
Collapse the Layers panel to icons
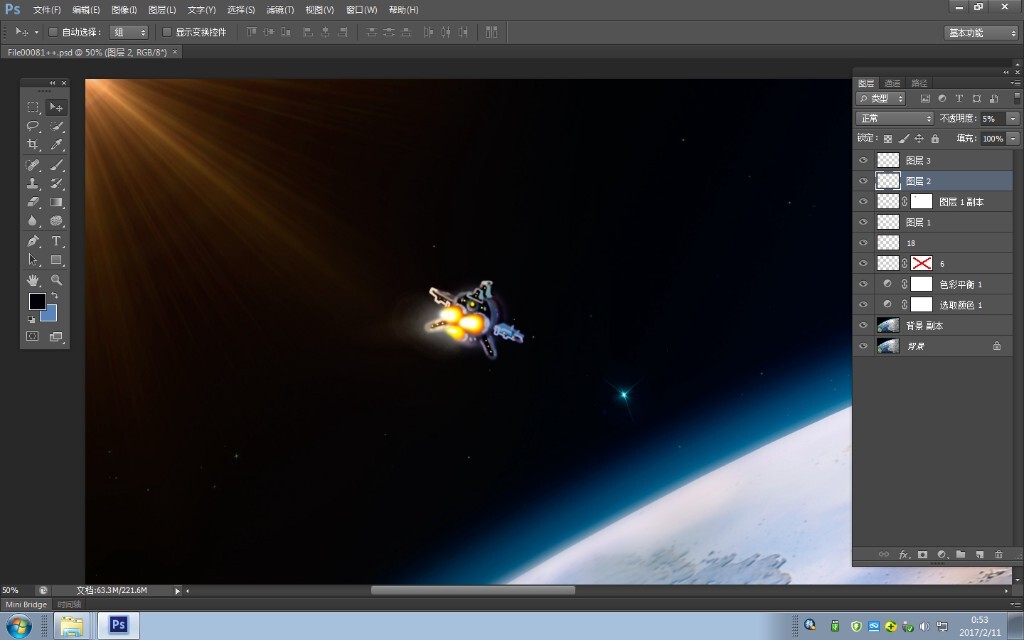[x=1006, y=72]
